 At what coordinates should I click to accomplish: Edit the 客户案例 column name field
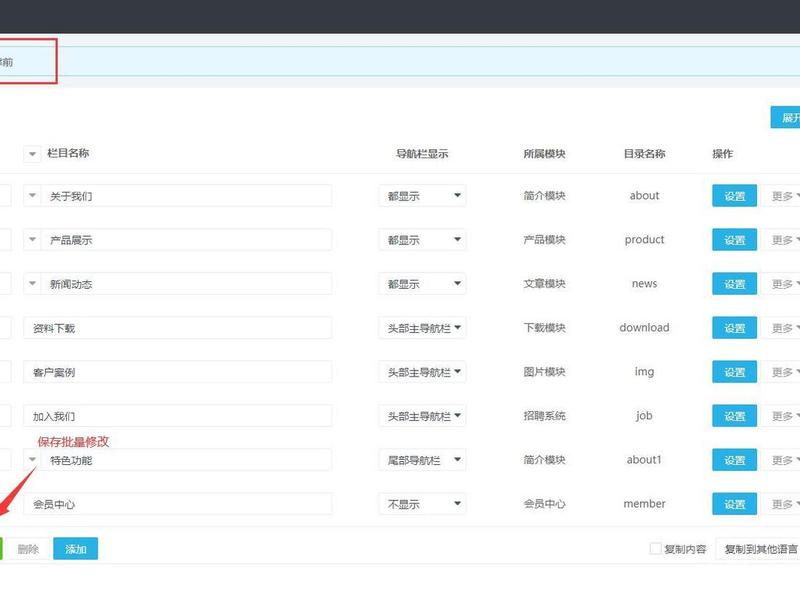click(x=178, y=371)
